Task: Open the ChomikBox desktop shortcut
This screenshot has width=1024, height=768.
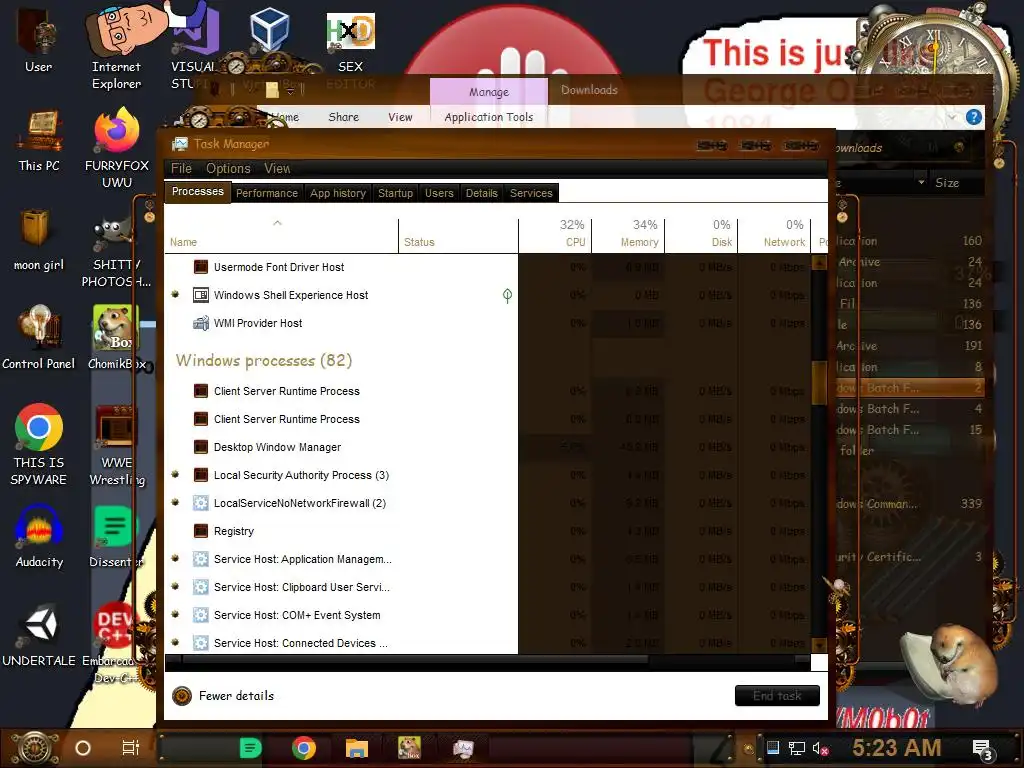Action: (116, 338)
